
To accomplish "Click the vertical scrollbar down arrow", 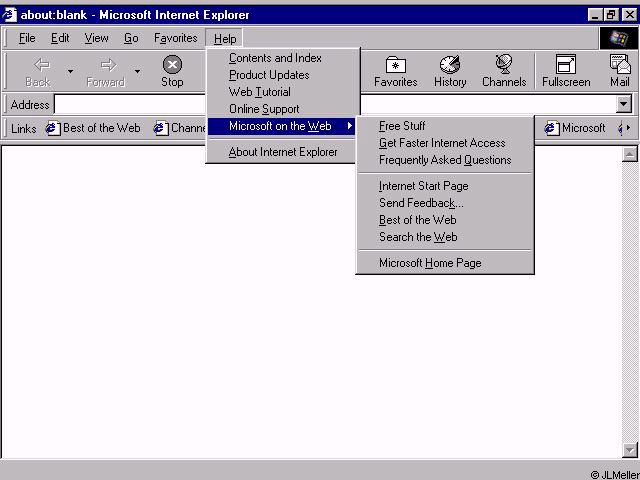I will [x=629, y=450].
